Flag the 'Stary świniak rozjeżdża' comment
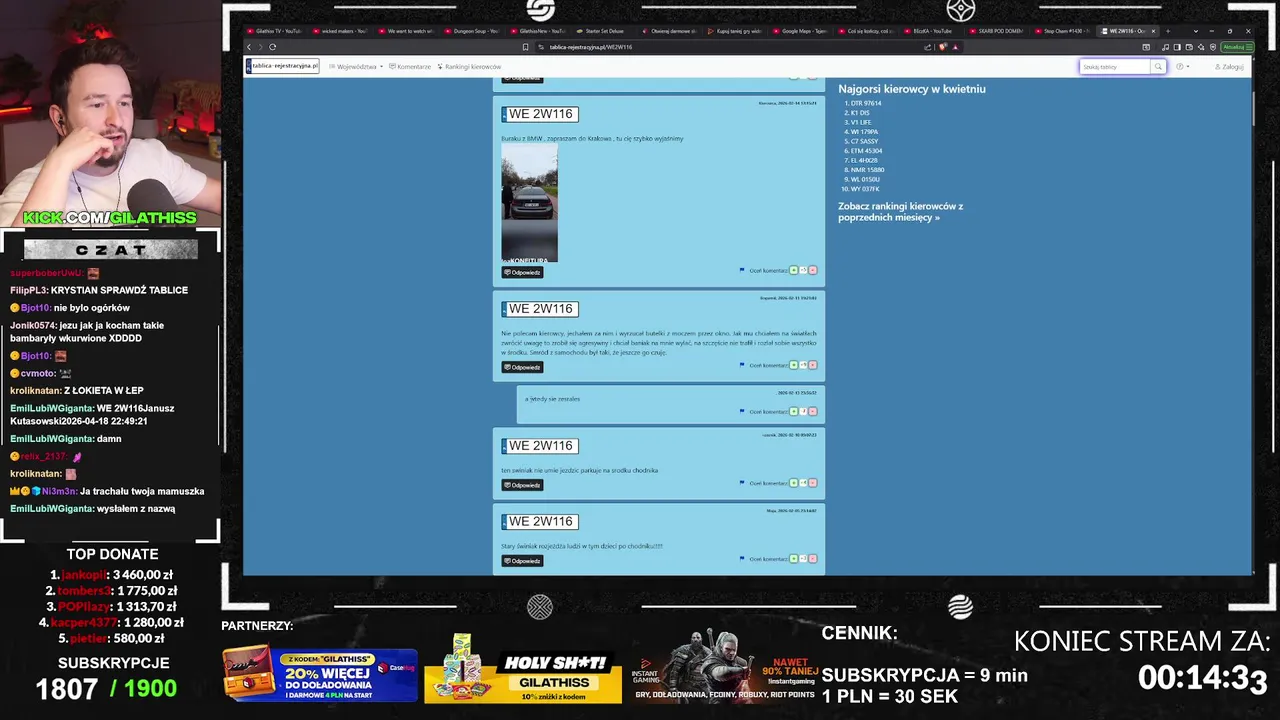This screenshot has height=720, width=1280. [742, 558]
